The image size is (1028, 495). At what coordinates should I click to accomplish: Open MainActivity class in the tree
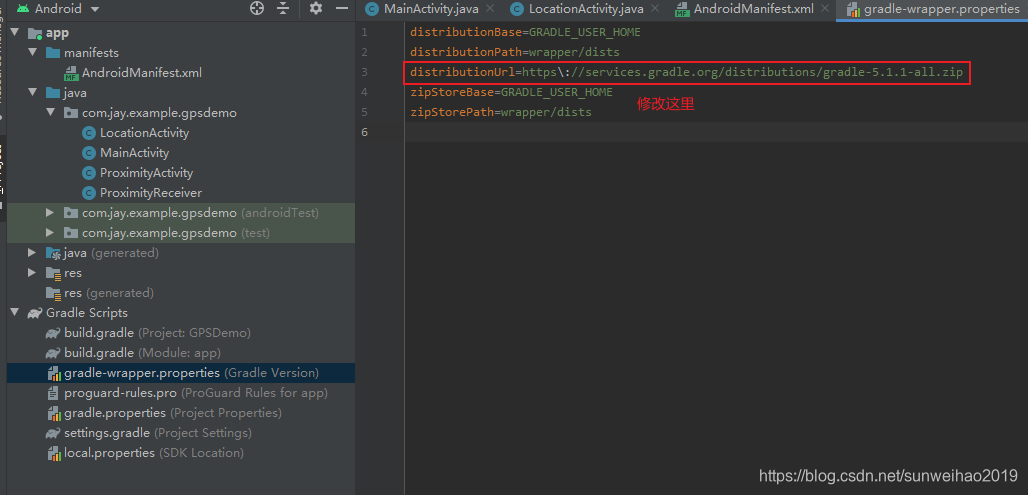tap(134, 153)
